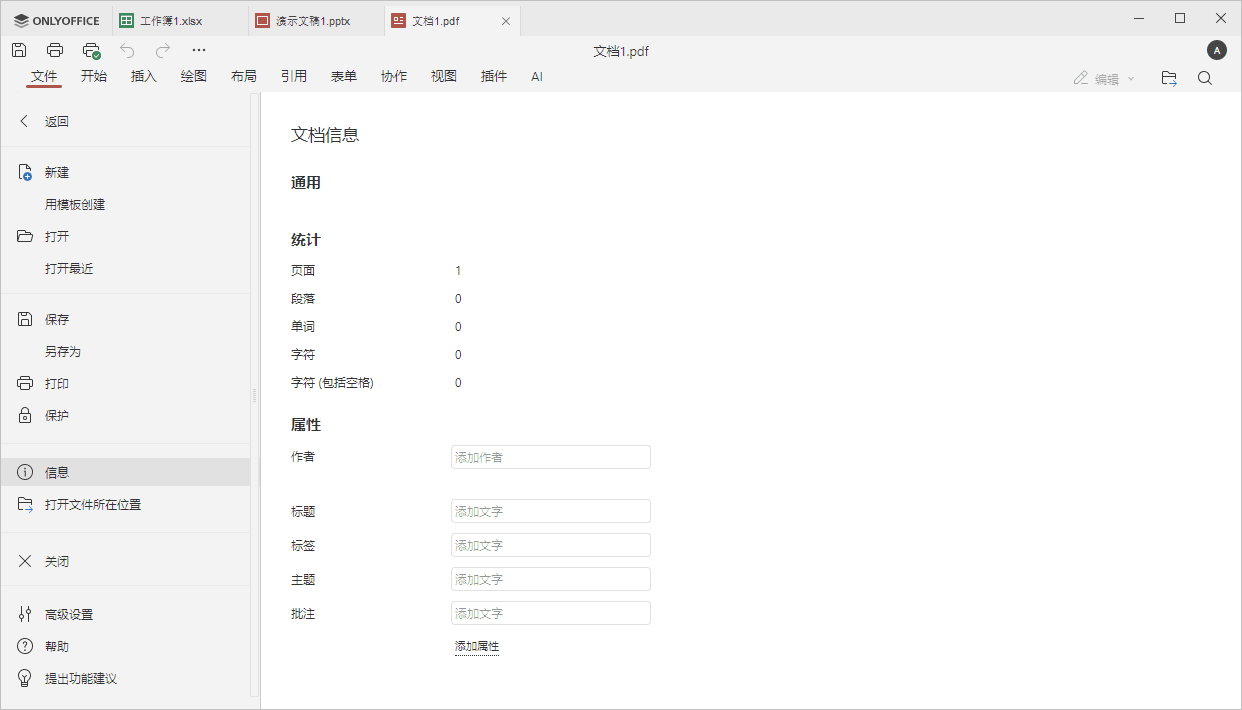
Task: Switch to the 演示文稿1.pptx document tab
Action: point(313,19)
